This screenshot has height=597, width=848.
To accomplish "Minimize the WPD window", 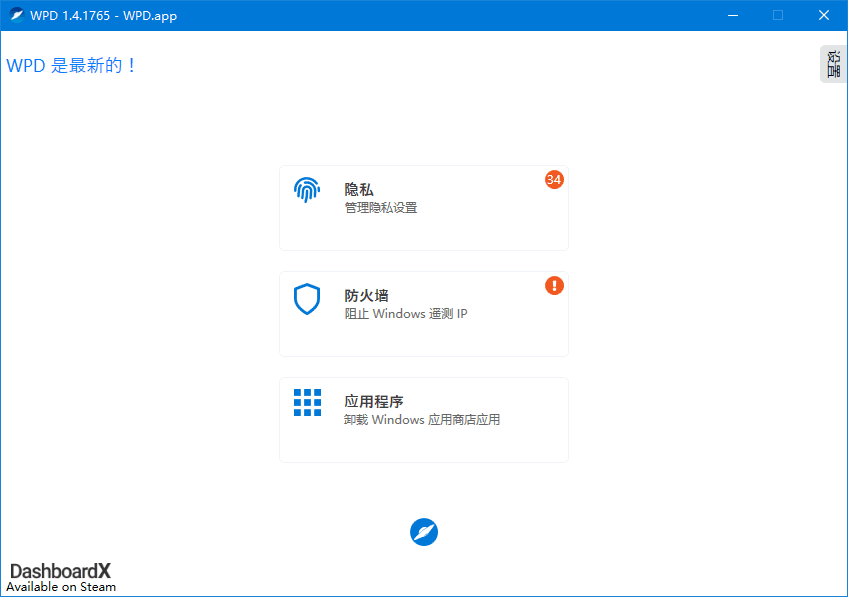I will tap(733, 15).
